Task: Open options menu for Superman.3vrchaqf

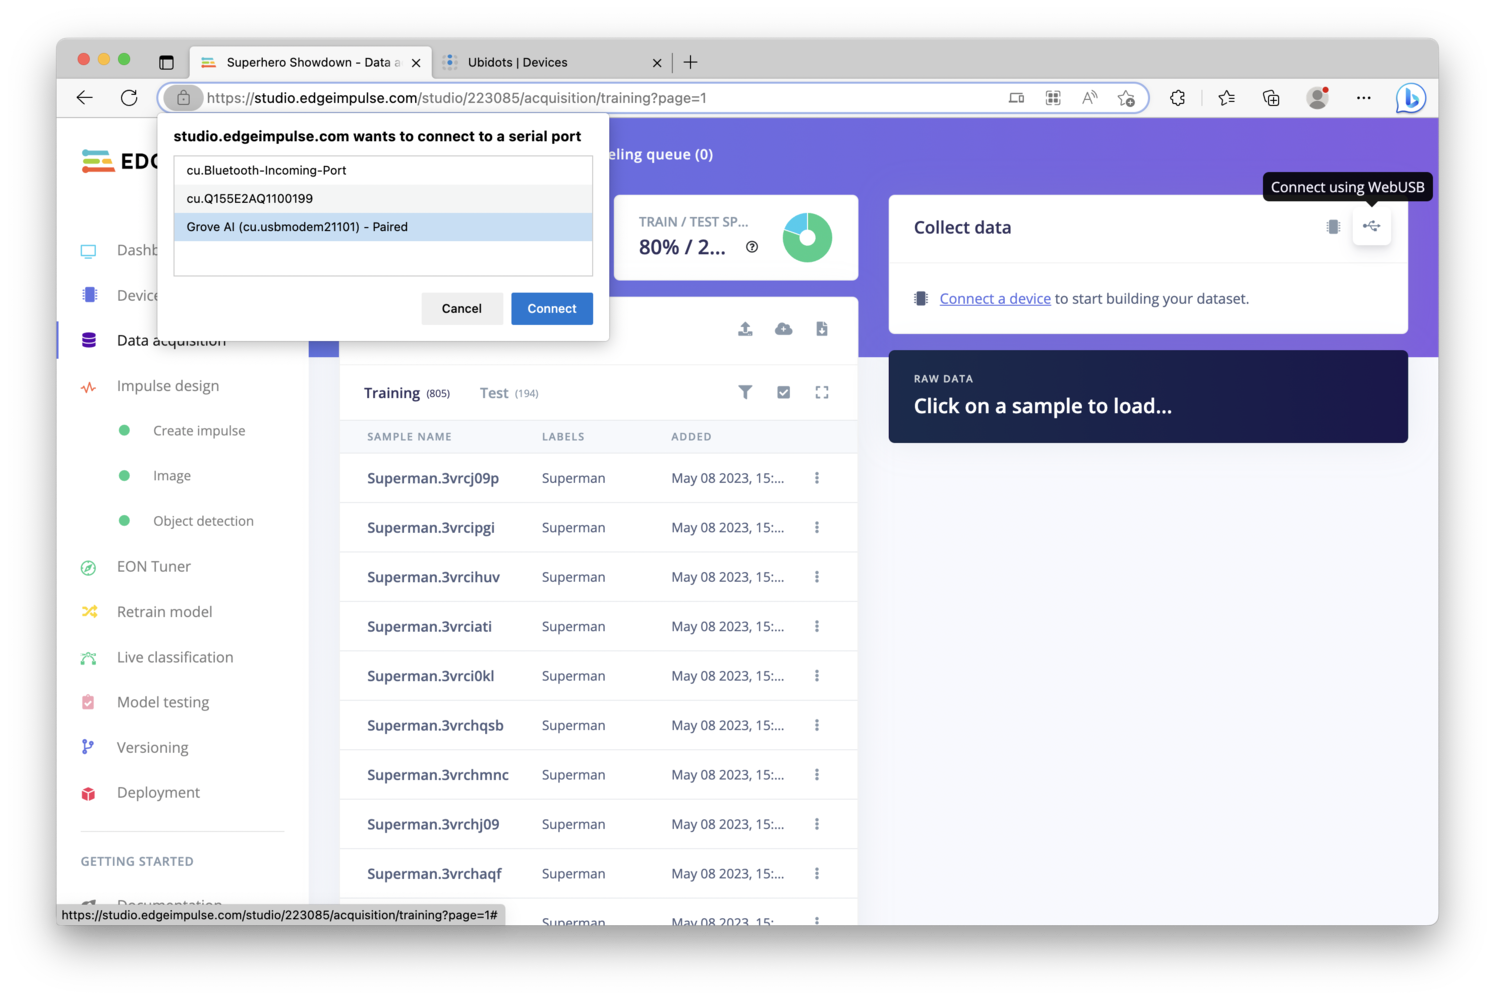Action: point(817,874)
